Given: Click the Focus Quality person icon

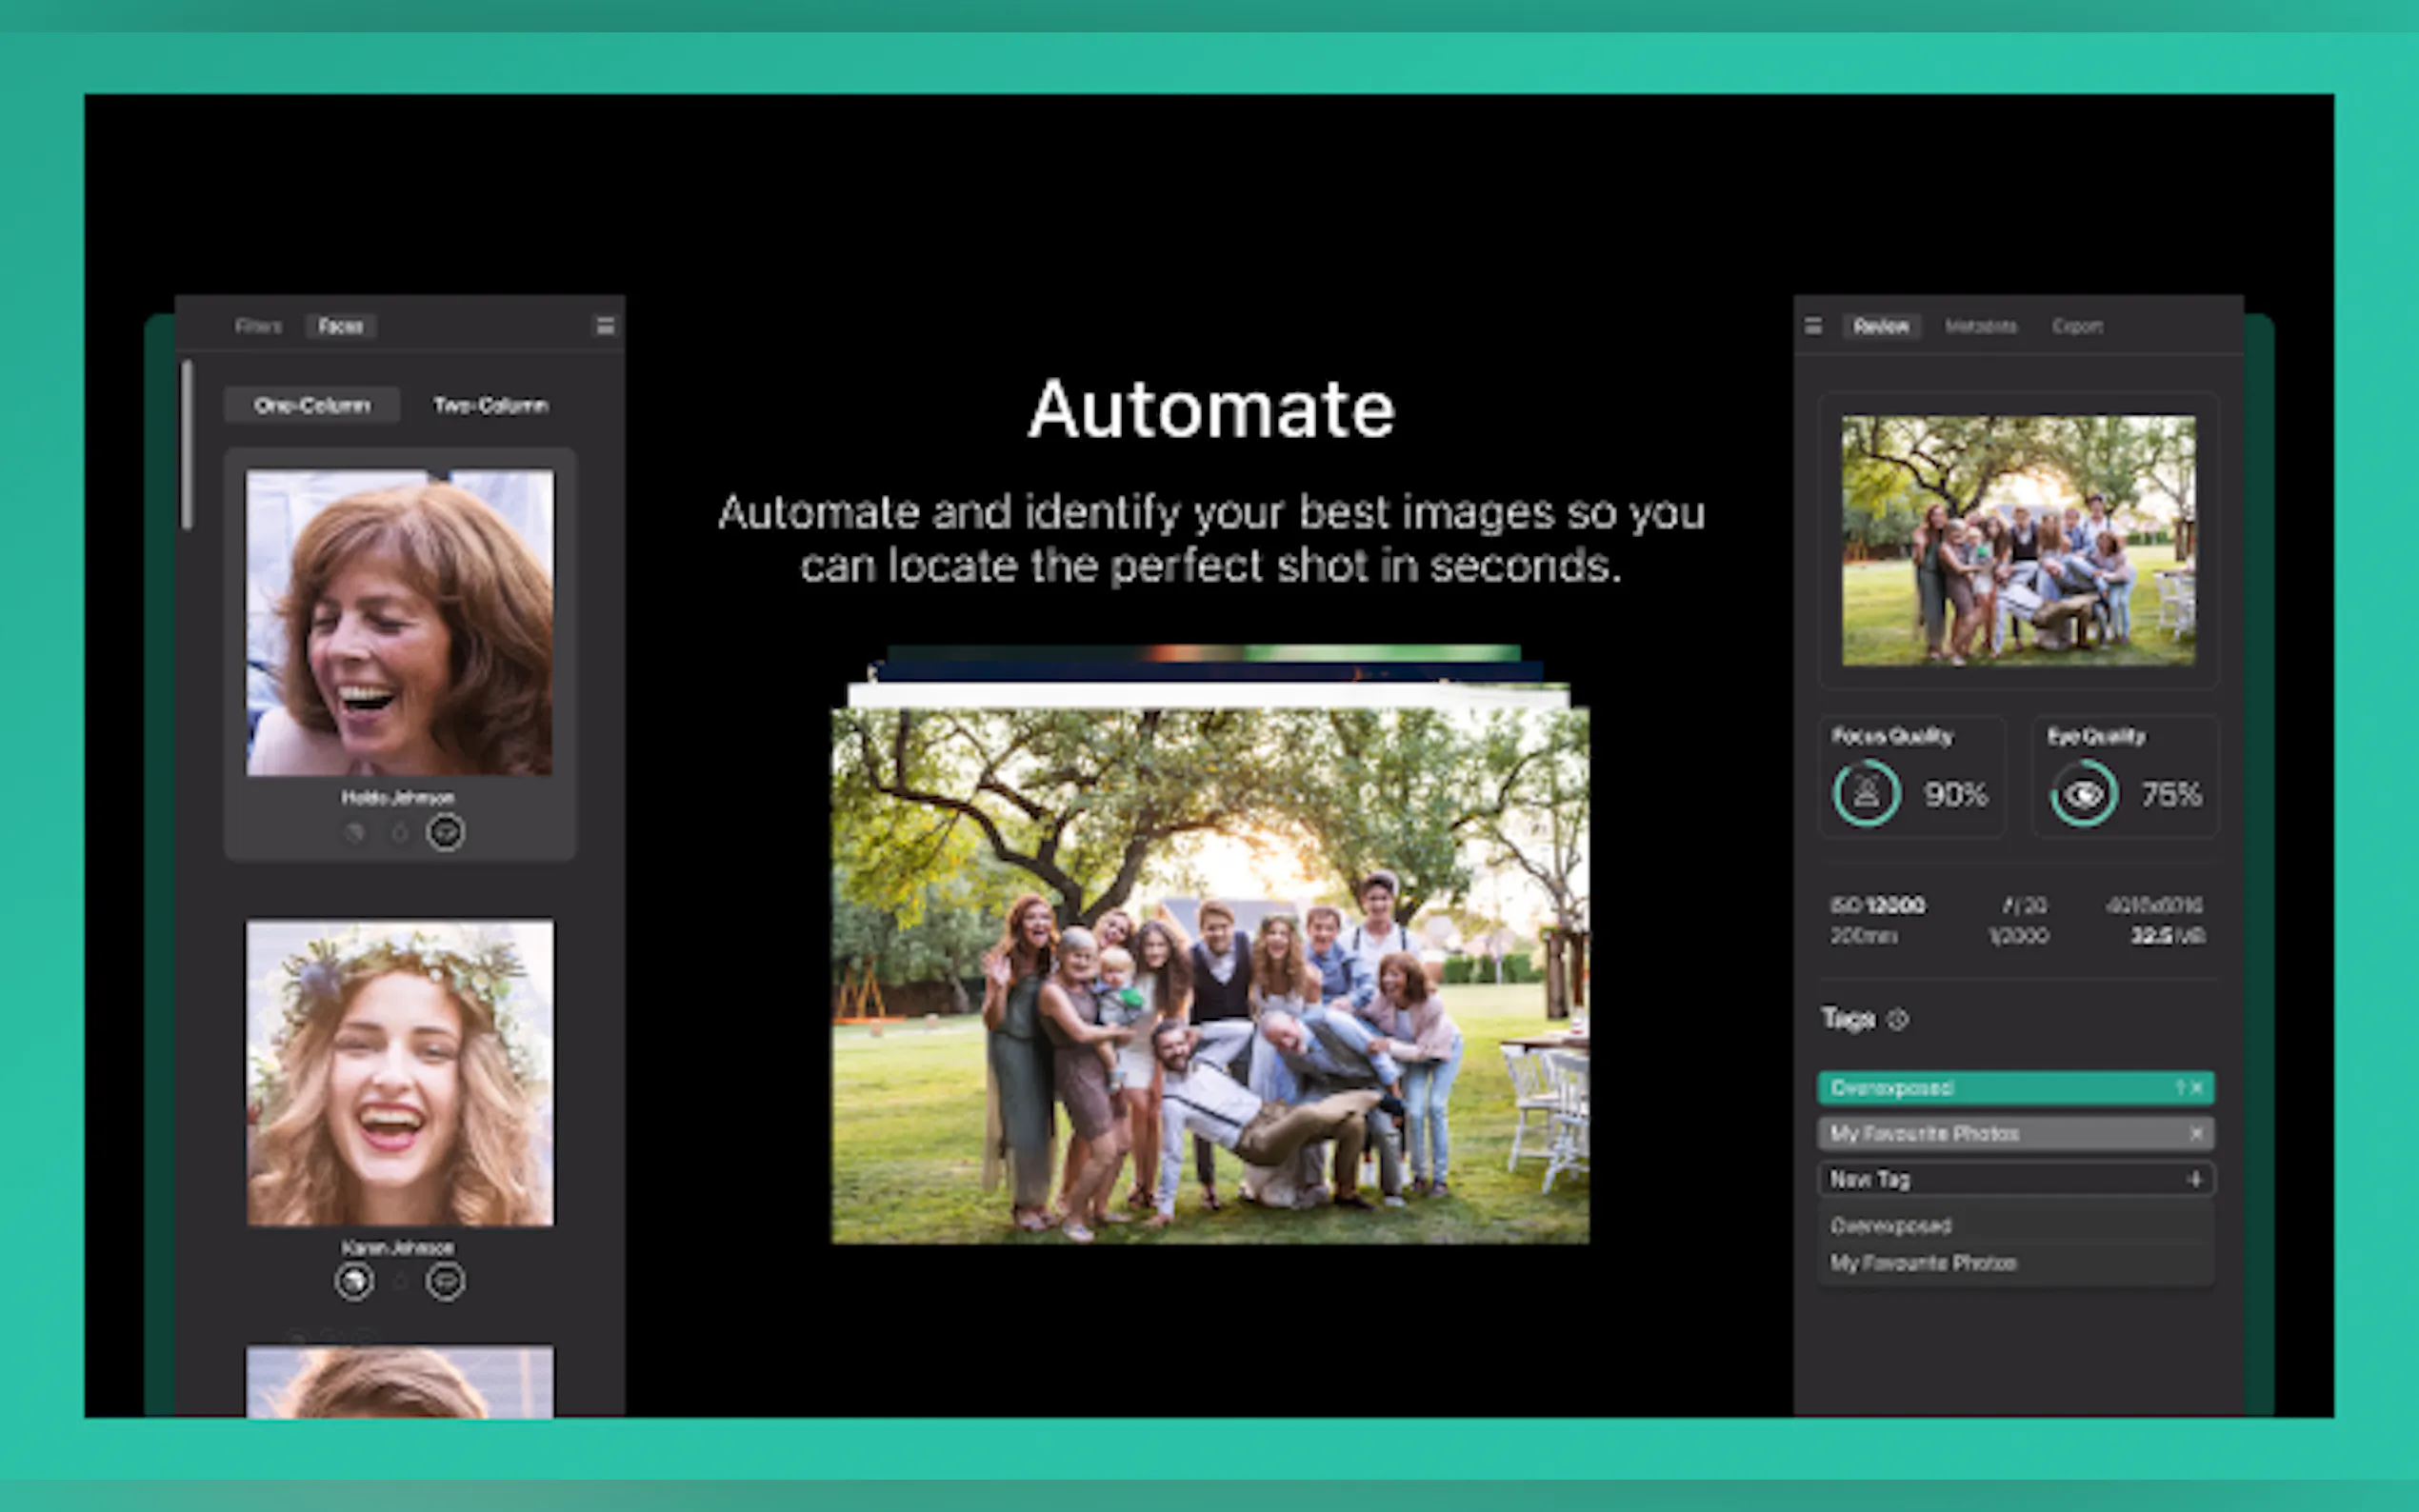Looking at the screenshot, I should 1866,794.
